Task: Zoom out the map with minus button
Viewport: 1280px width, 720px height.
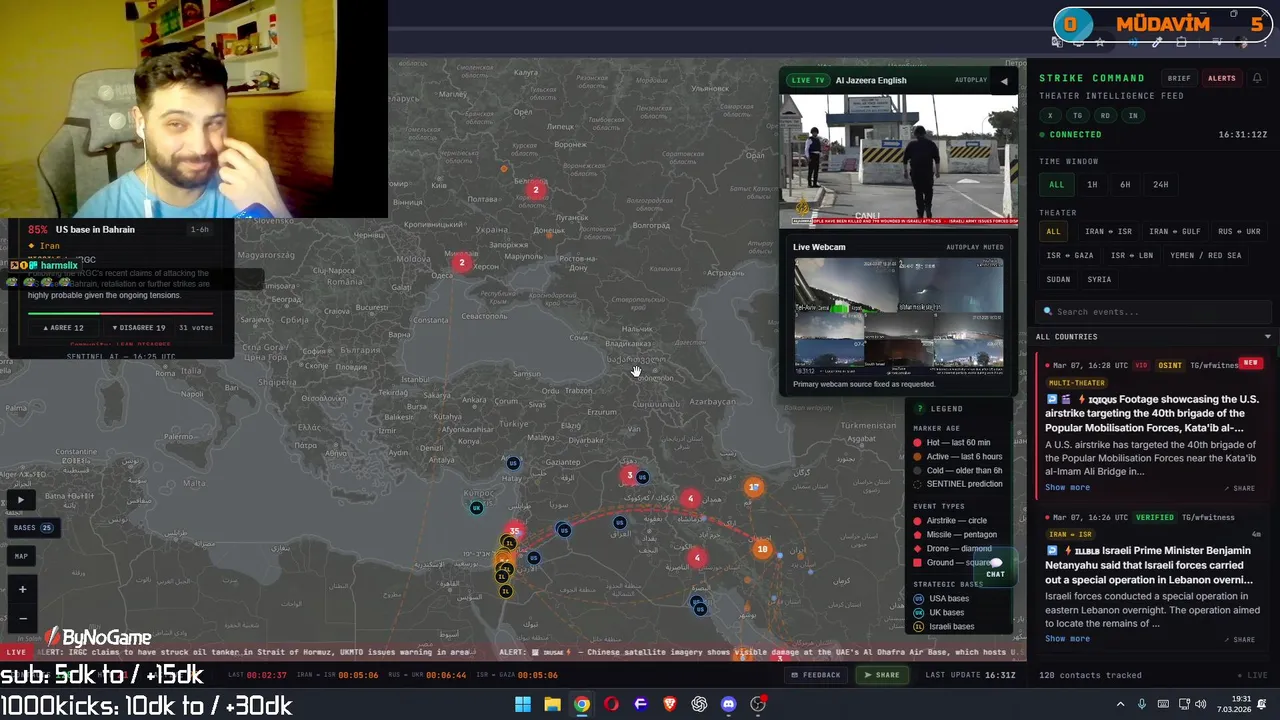Action: coord(22,617)
